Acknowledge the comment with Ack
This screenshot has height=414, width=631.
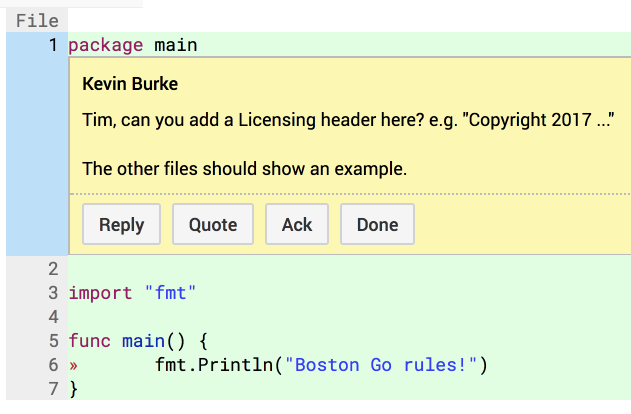(x=297, y=224)
